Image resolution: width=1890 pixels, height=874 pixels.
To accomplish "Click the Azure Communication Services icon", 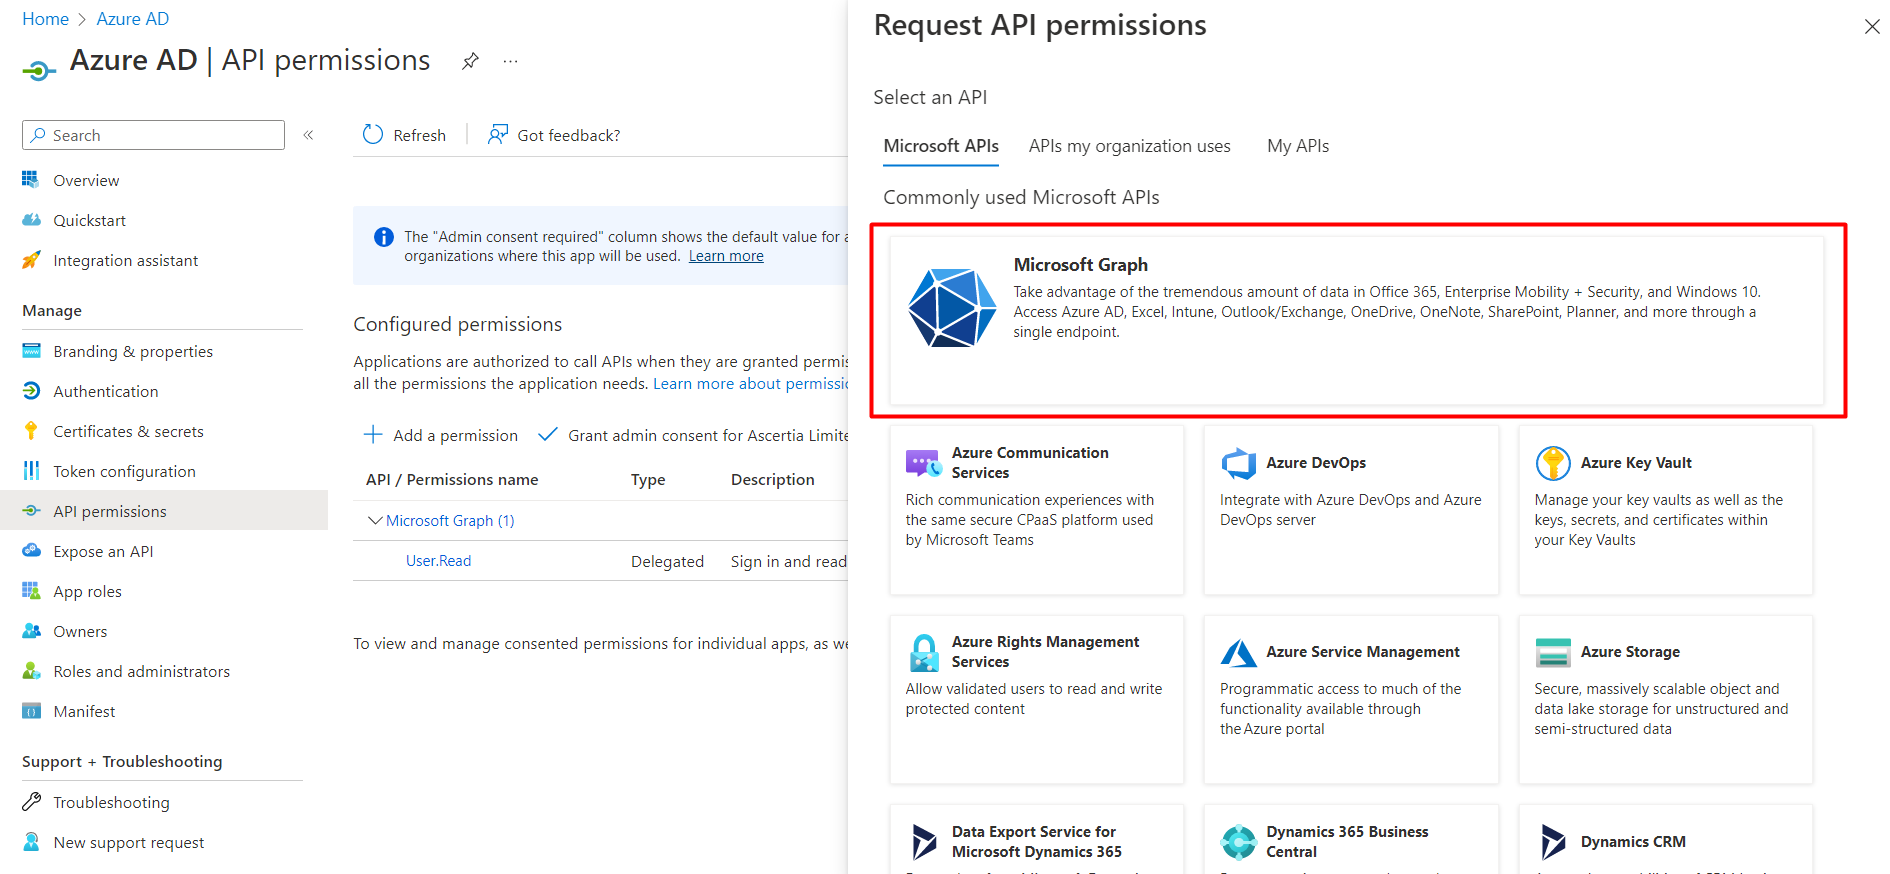I will (923, 463).
